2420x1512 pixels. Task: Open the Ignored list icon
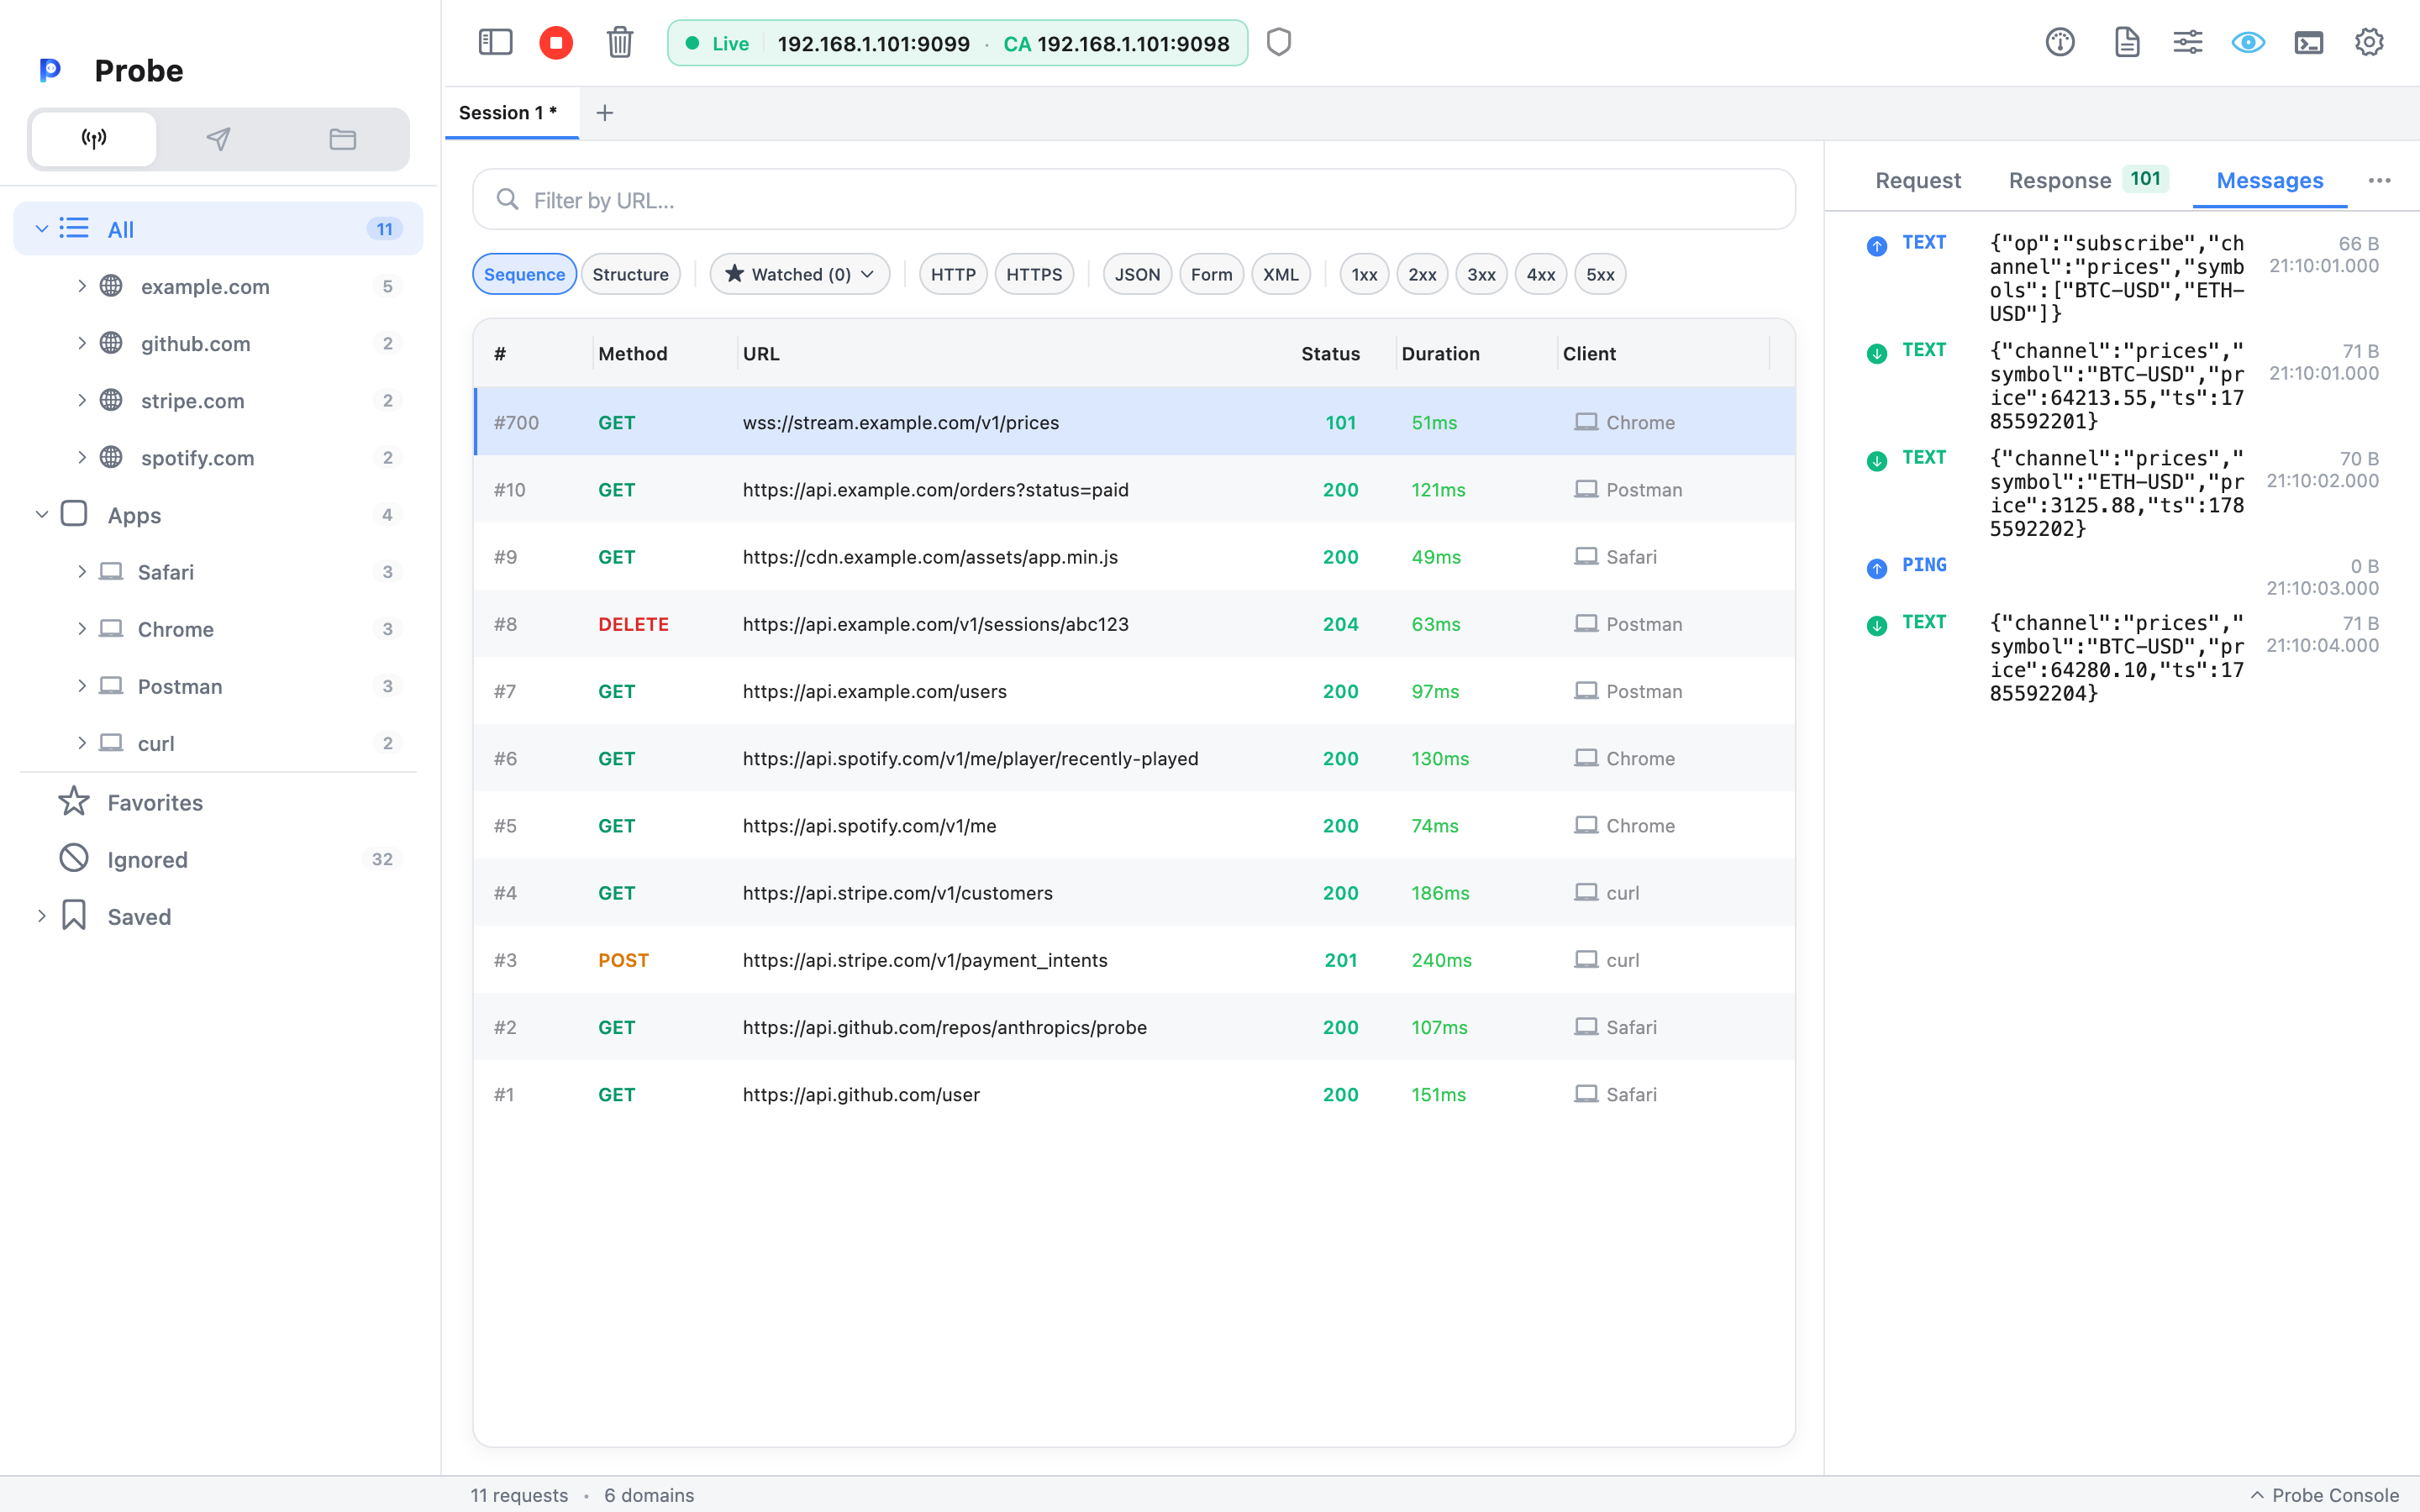pyautogui.click(x=74, y=859)
